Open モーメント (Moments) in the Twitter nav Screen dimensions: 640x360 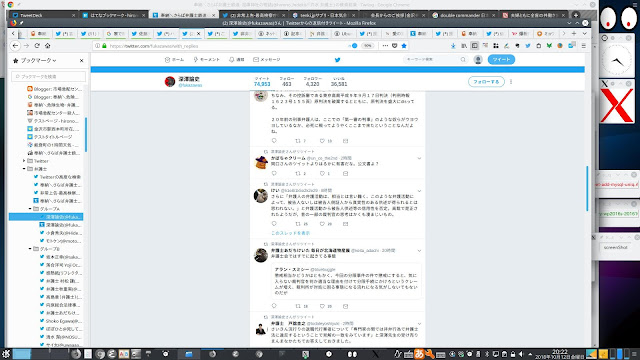(x=207, y=60)
